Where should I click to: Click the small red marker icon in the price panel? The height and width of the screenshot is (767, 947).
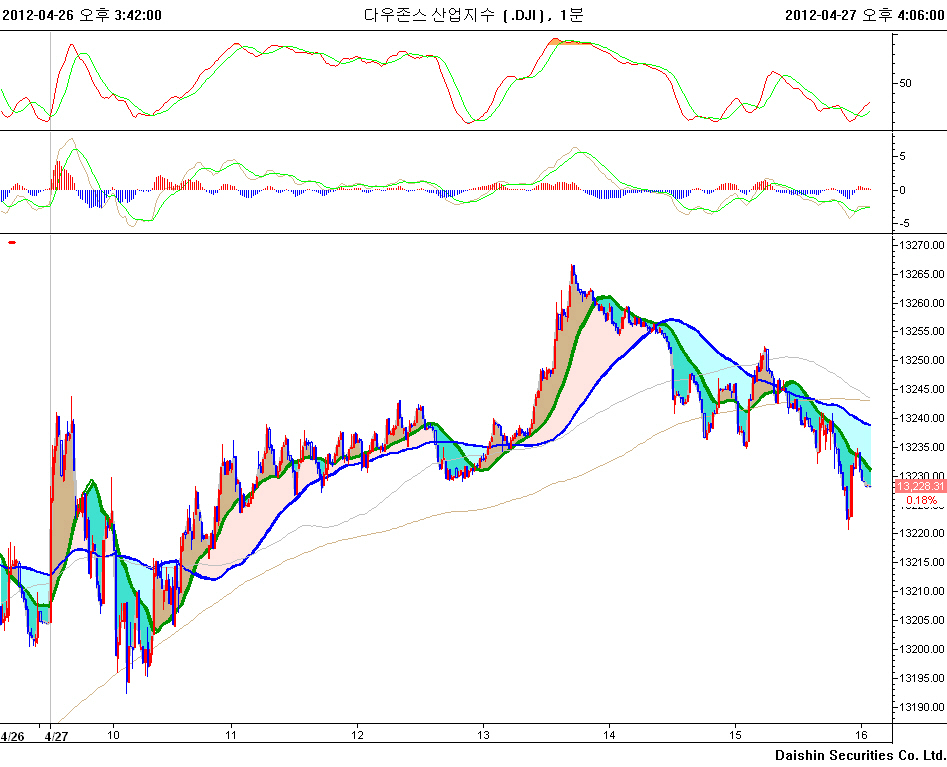(x=12, y=242)
